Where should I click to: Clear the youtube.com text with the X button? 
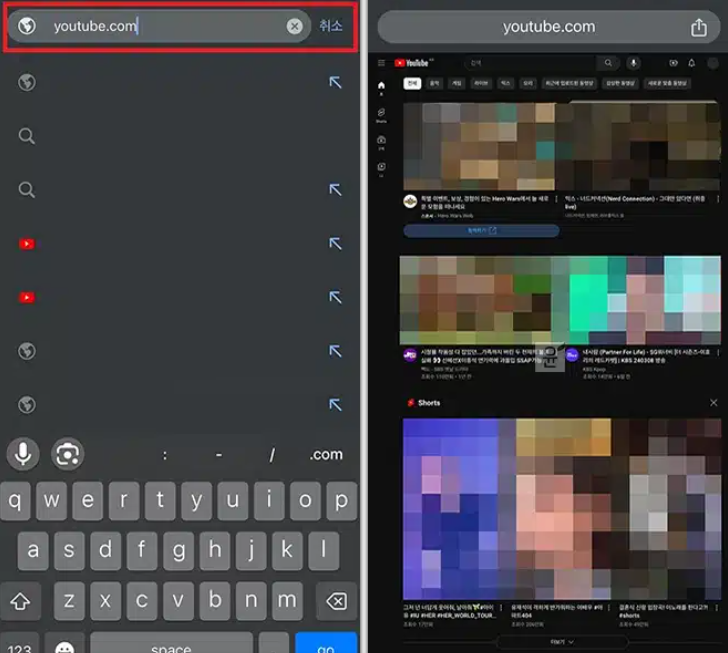point(294,26)
